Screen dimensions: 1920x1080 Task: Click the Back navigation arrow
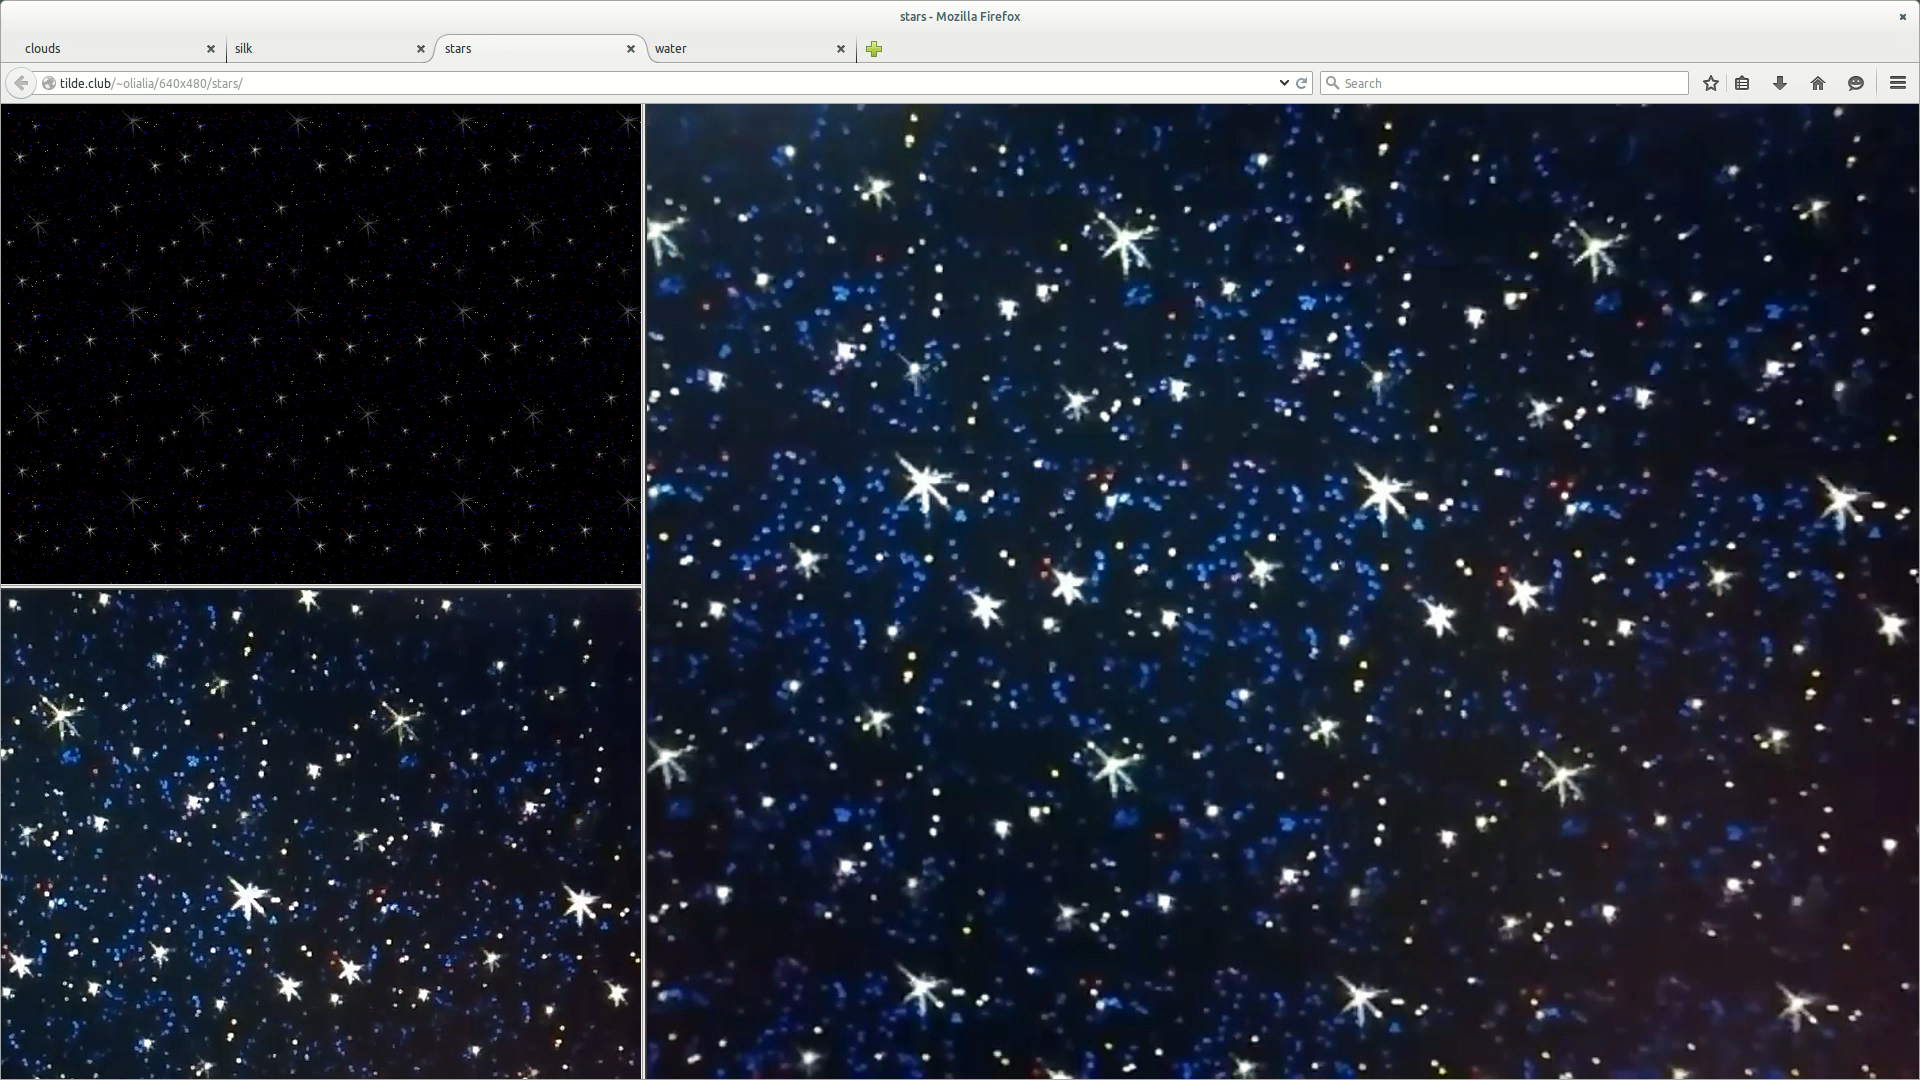coord(21,83)
